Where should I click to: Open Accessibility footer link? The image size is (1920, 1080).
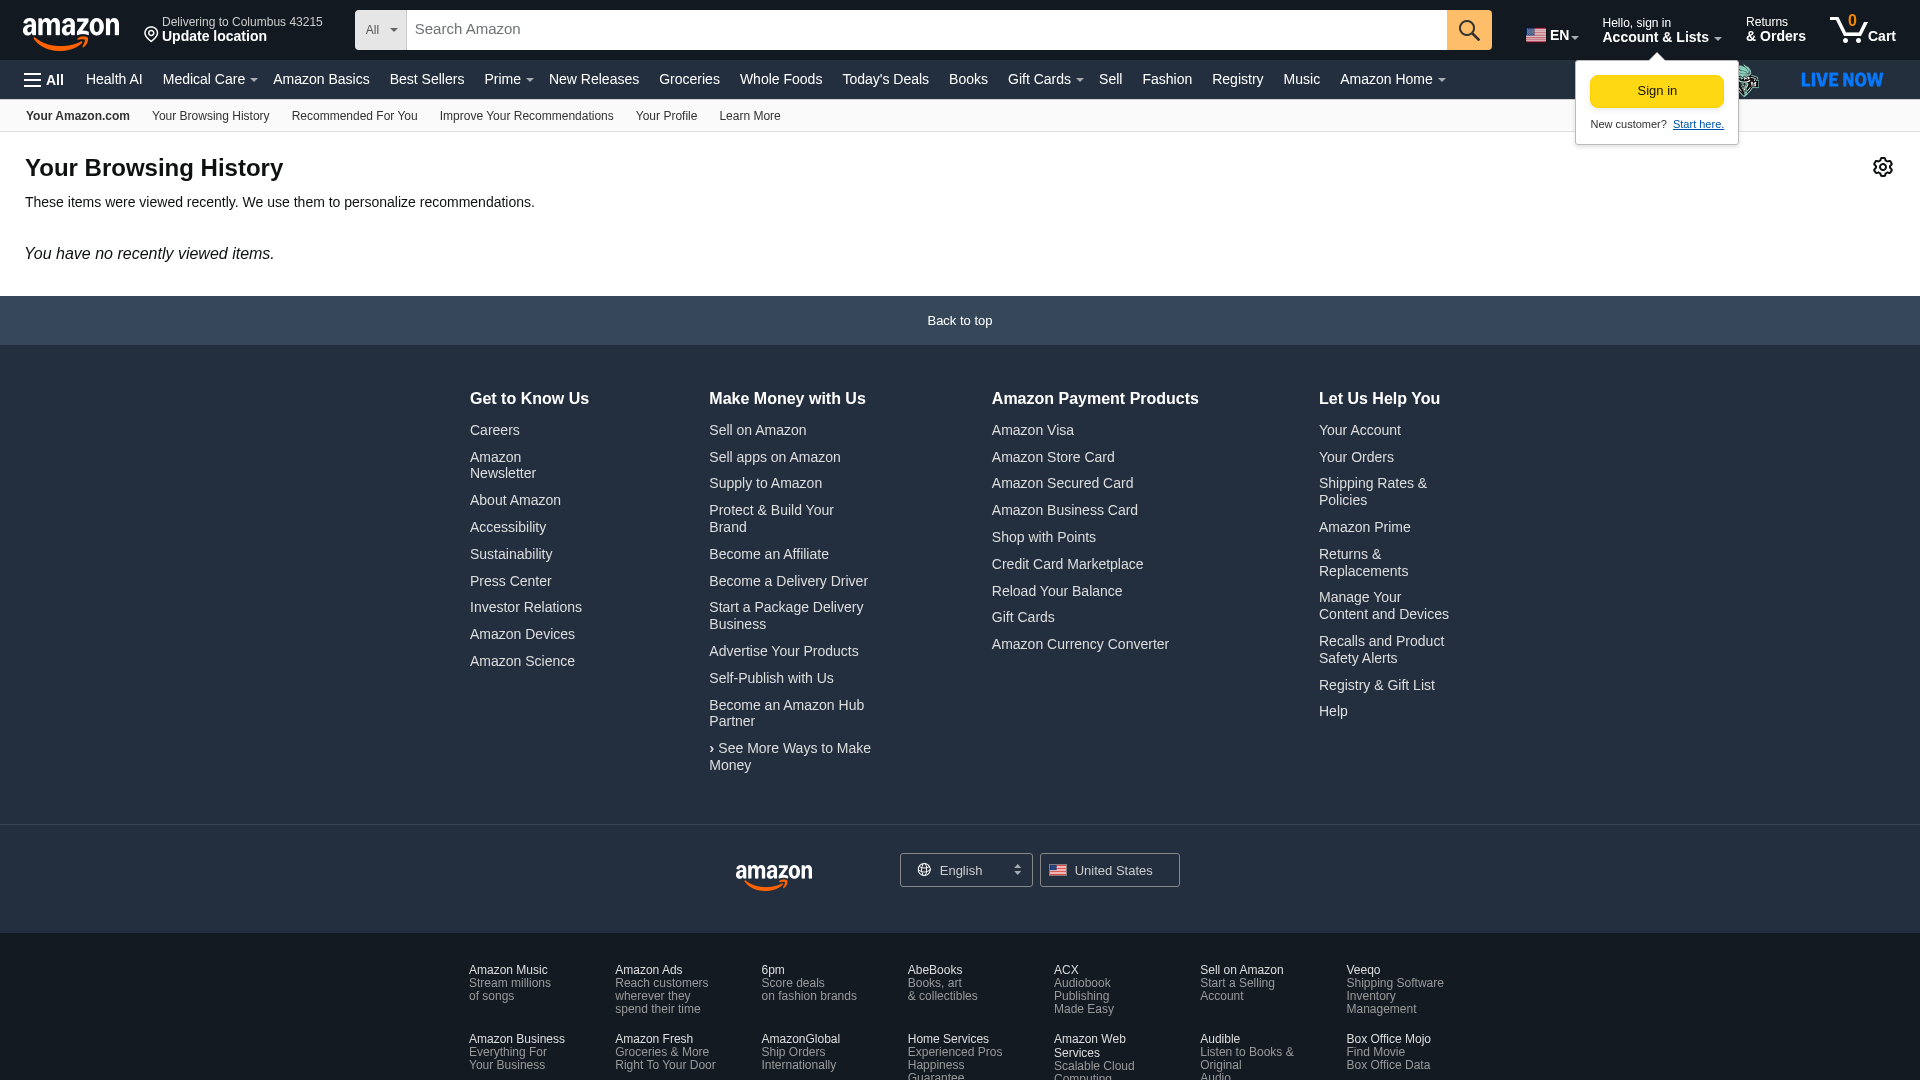(x=508, y=527)
